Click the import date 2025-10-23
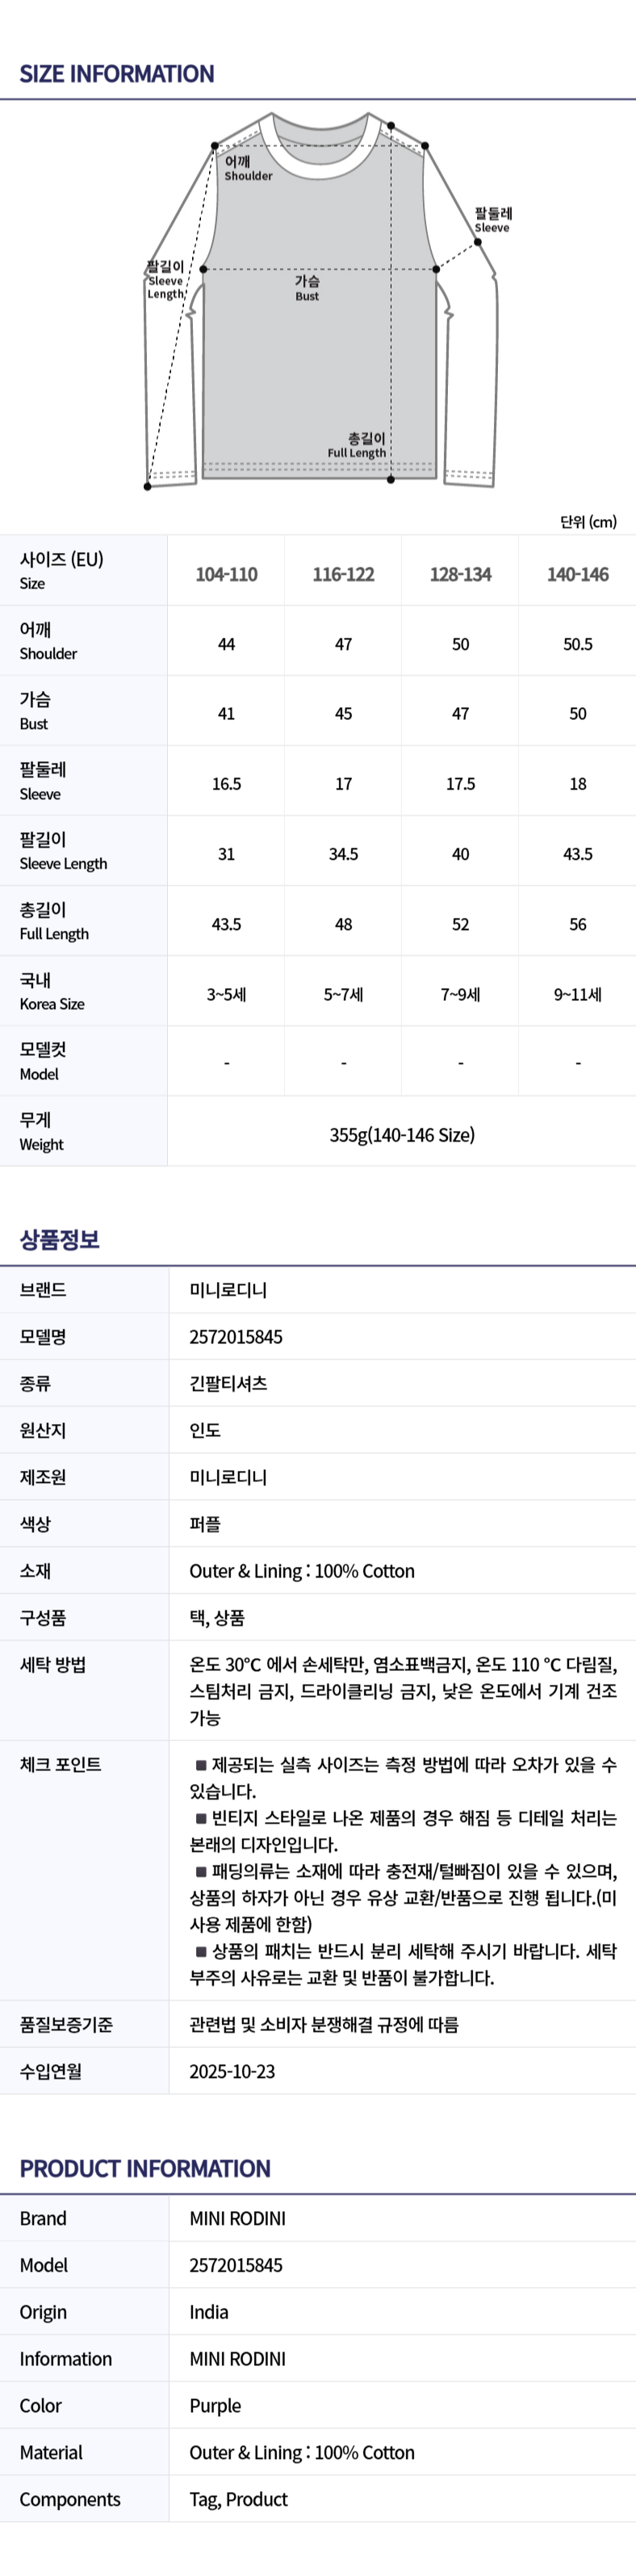 [232, 2071]
